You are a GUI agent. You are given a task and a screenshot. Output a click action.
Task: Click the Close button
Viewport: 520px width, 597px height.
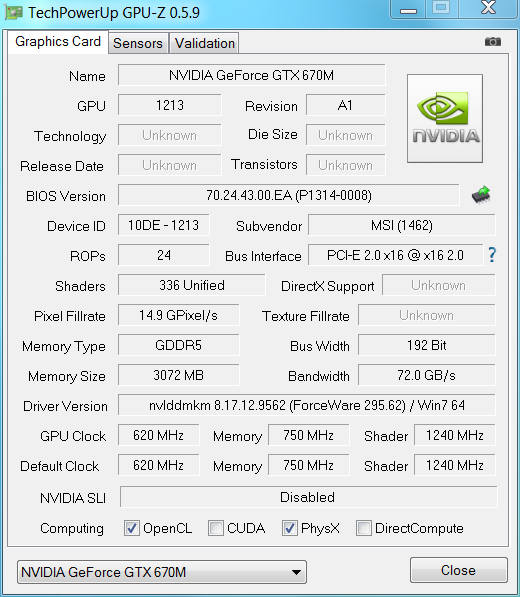[x=459, y=570]
